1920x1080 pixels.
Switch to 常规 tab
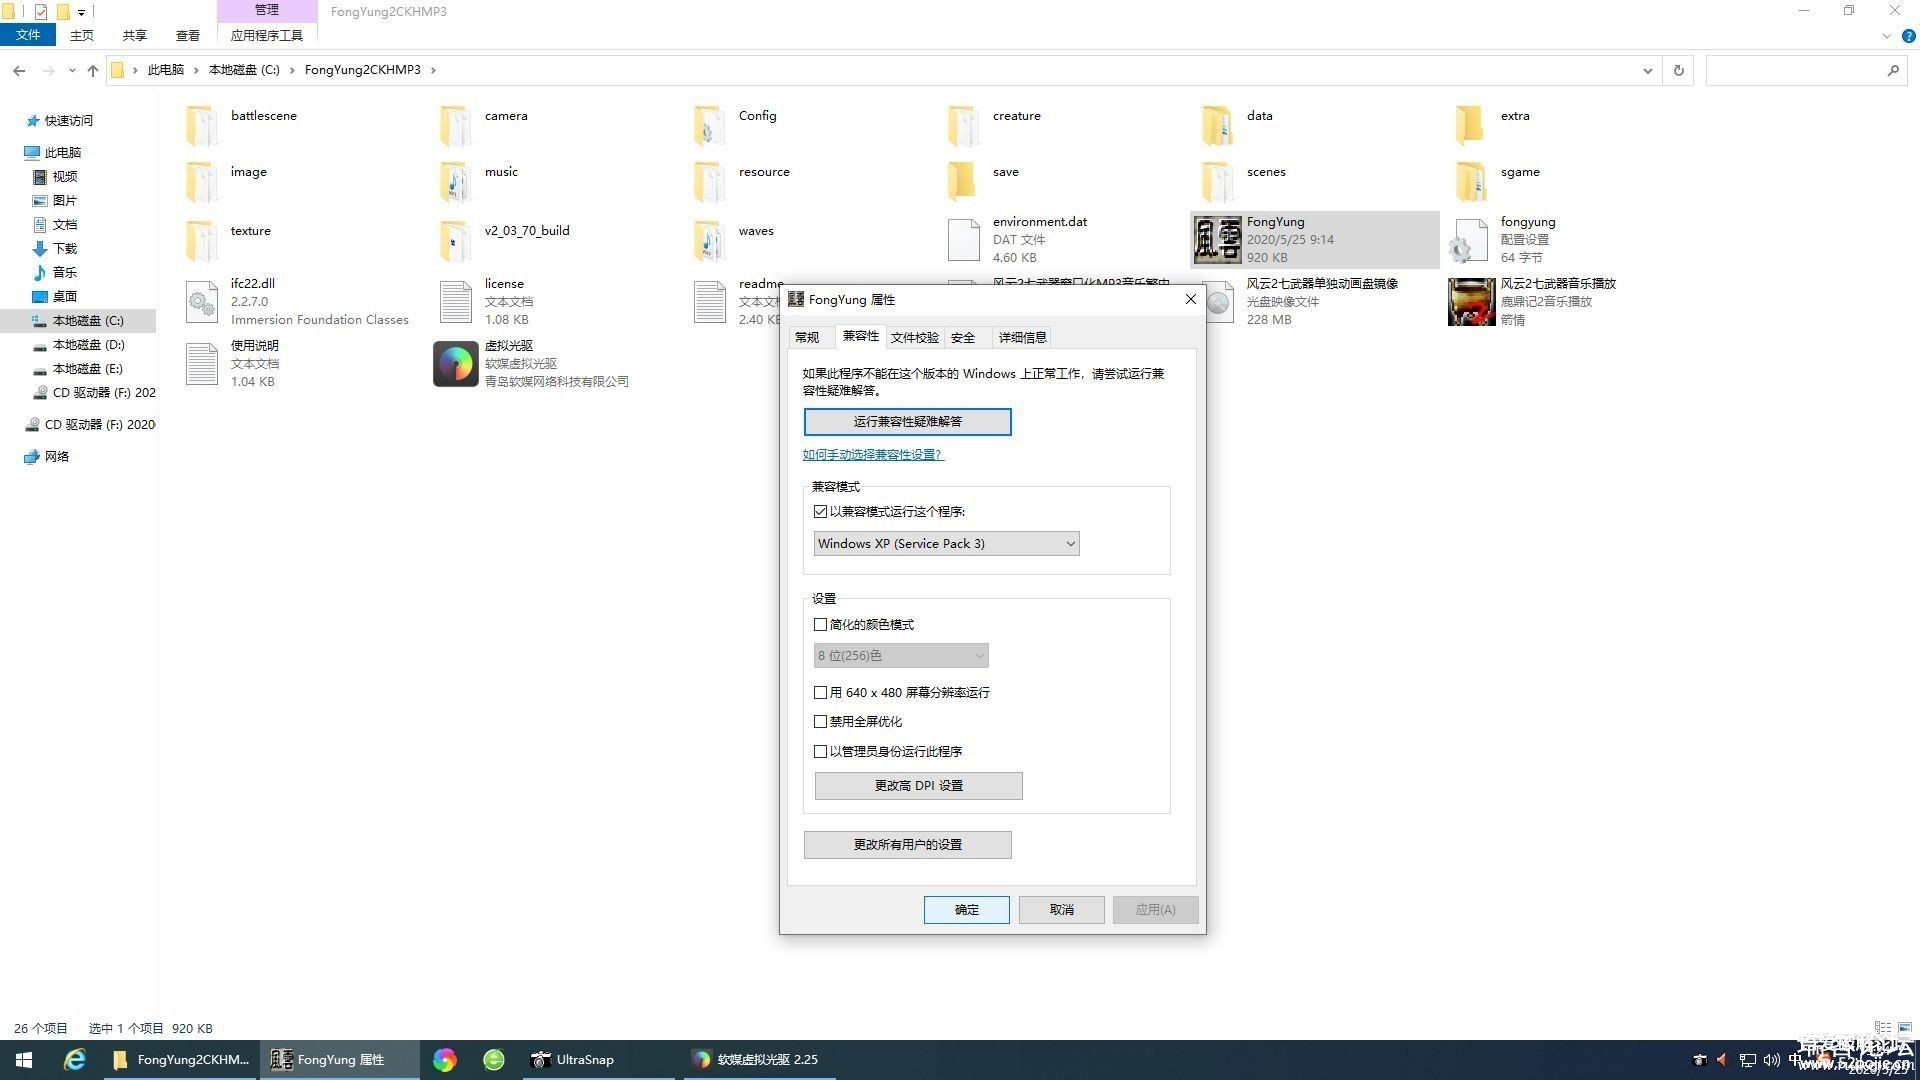(x=807, y=337)
